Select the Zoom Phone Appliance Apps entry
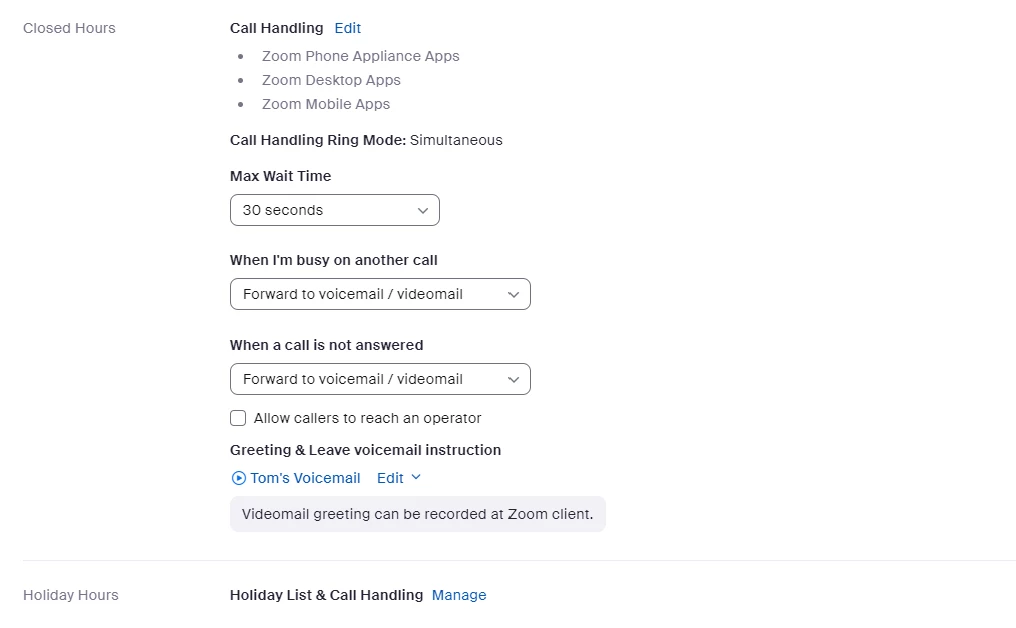 360,56
